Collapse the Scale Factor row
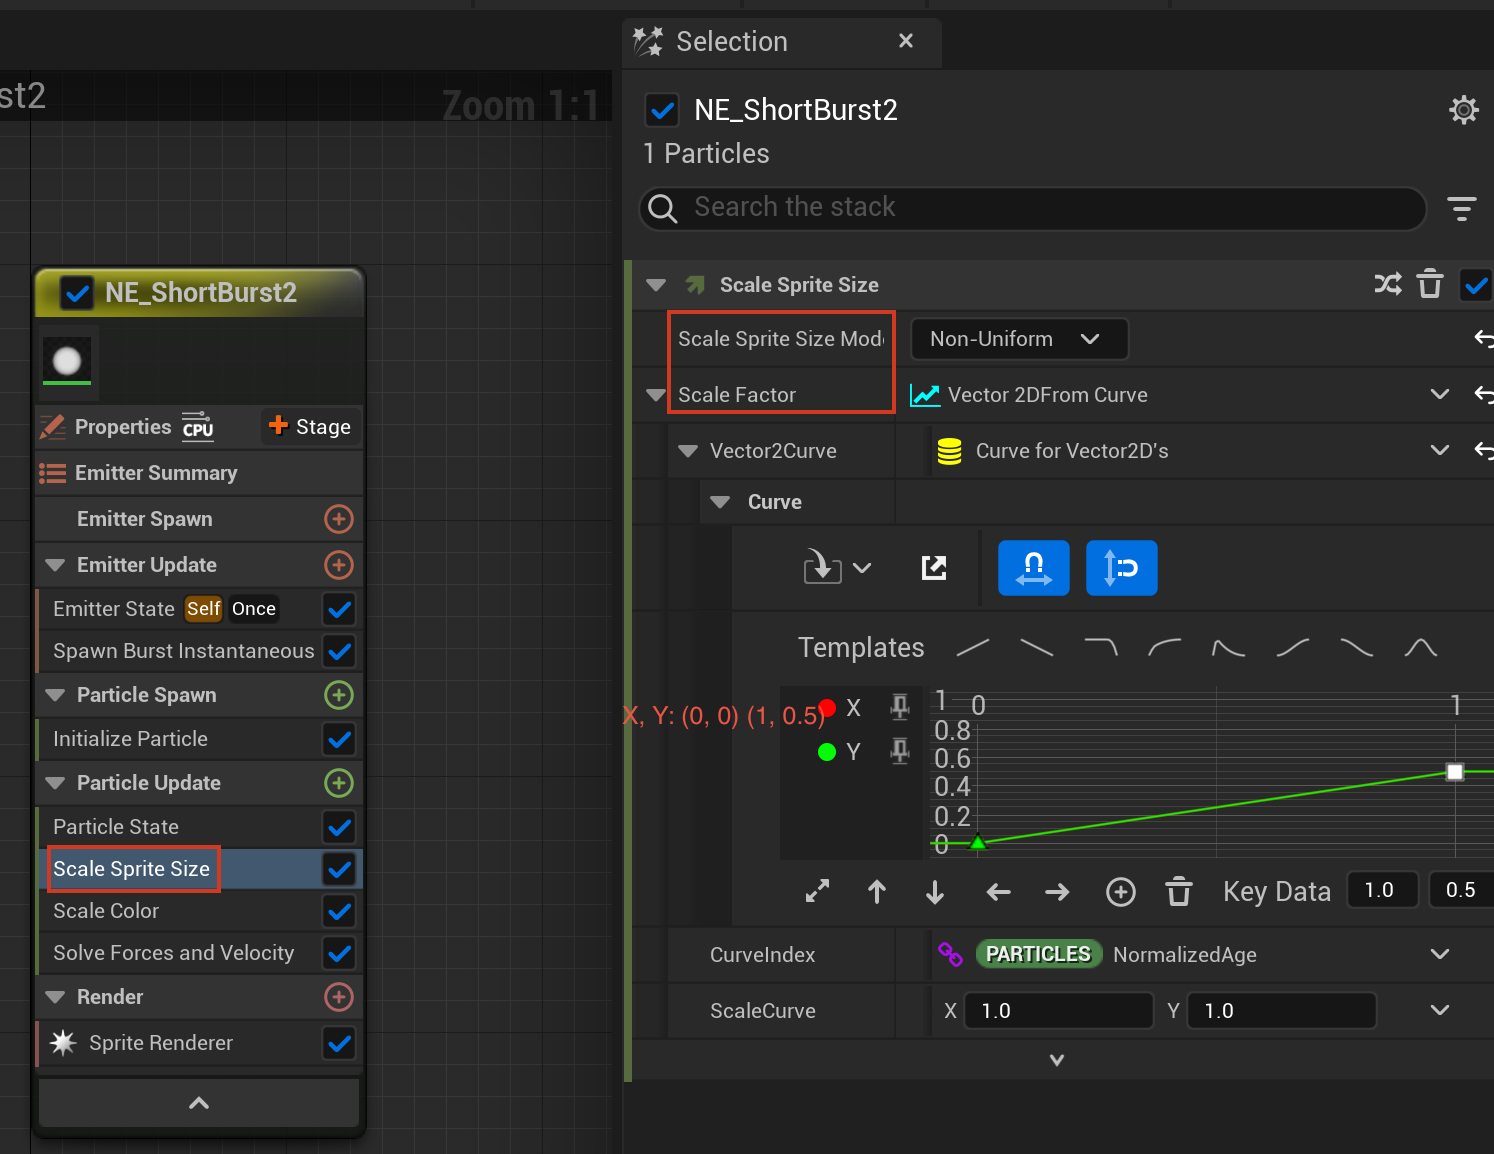The width and height of the screenshot is (1494, 1154). (x=656, y=395)
